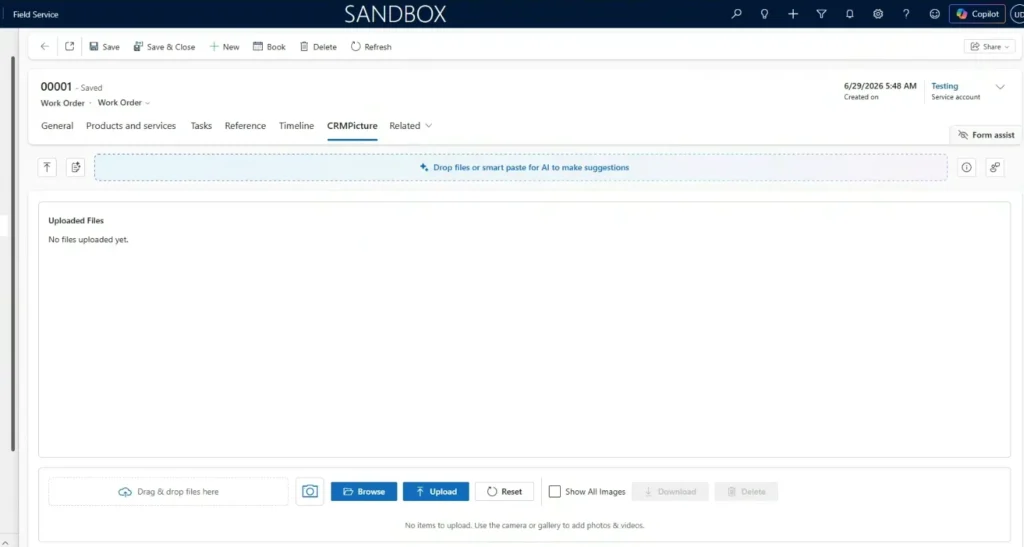Click the left vertical scrollbar

(12, 253)
